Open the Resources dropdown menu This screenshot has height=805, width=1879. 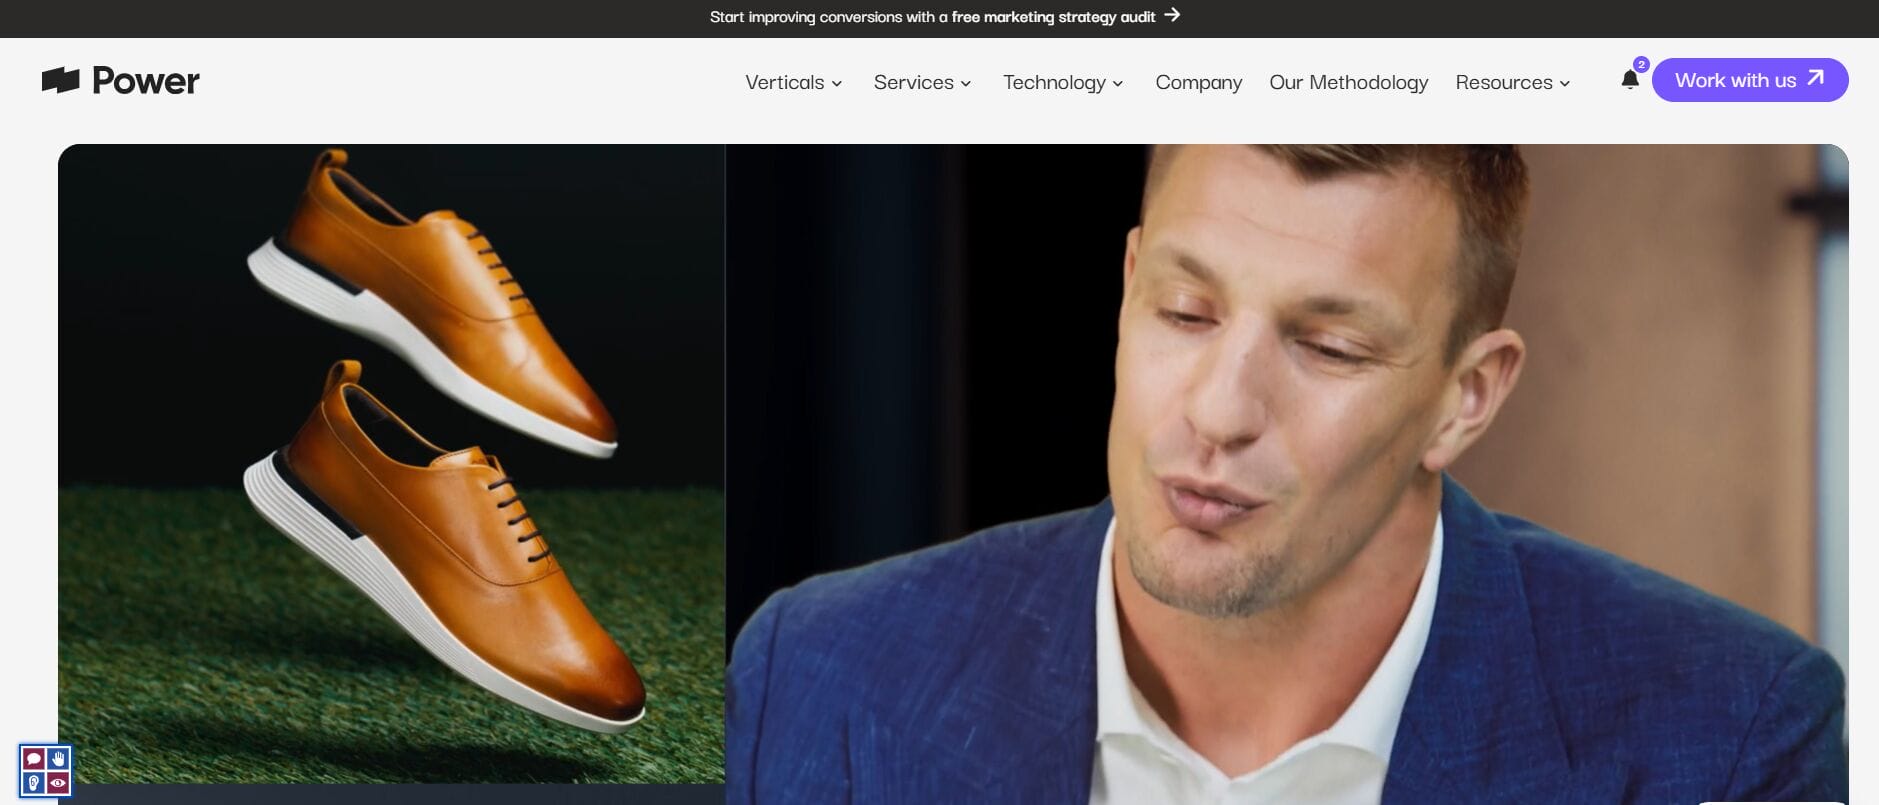coord(1512,83)
